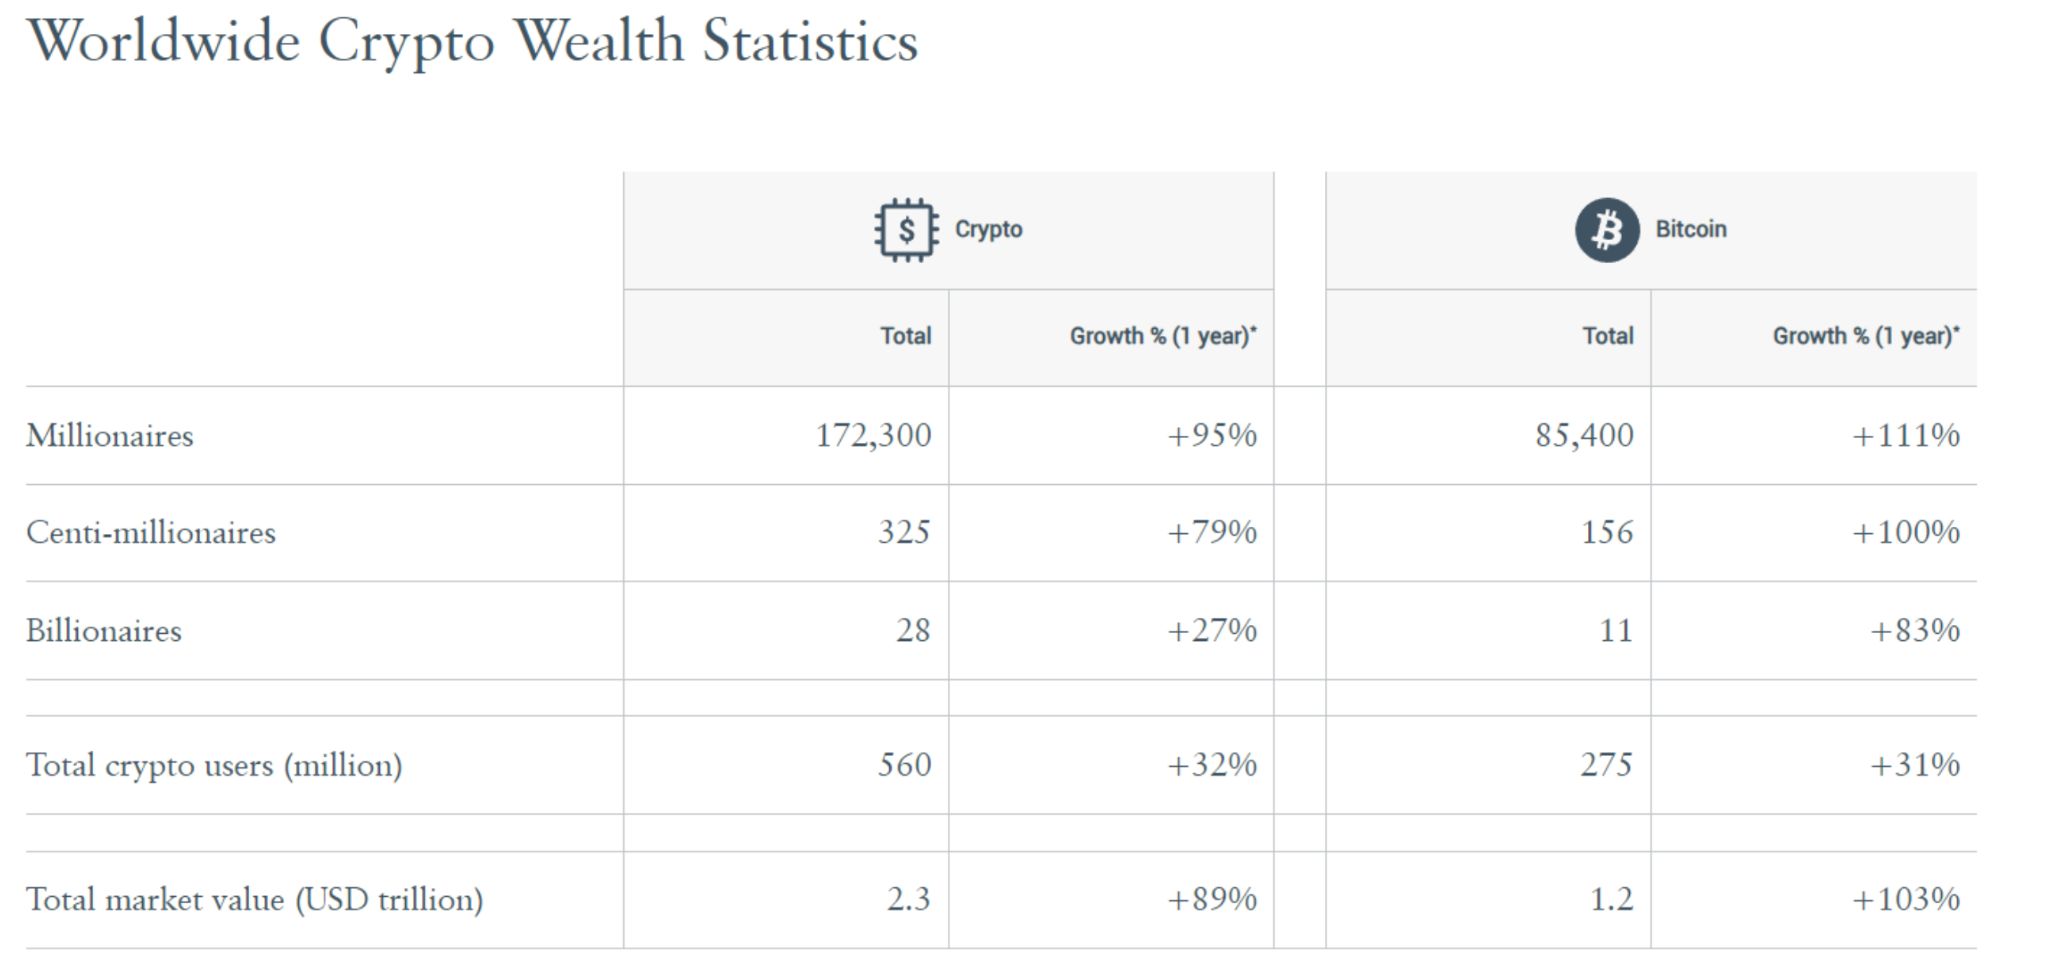Select the Centi-millionaires row label
This screenshot has width=2048, height=965.
click(151, 533)
